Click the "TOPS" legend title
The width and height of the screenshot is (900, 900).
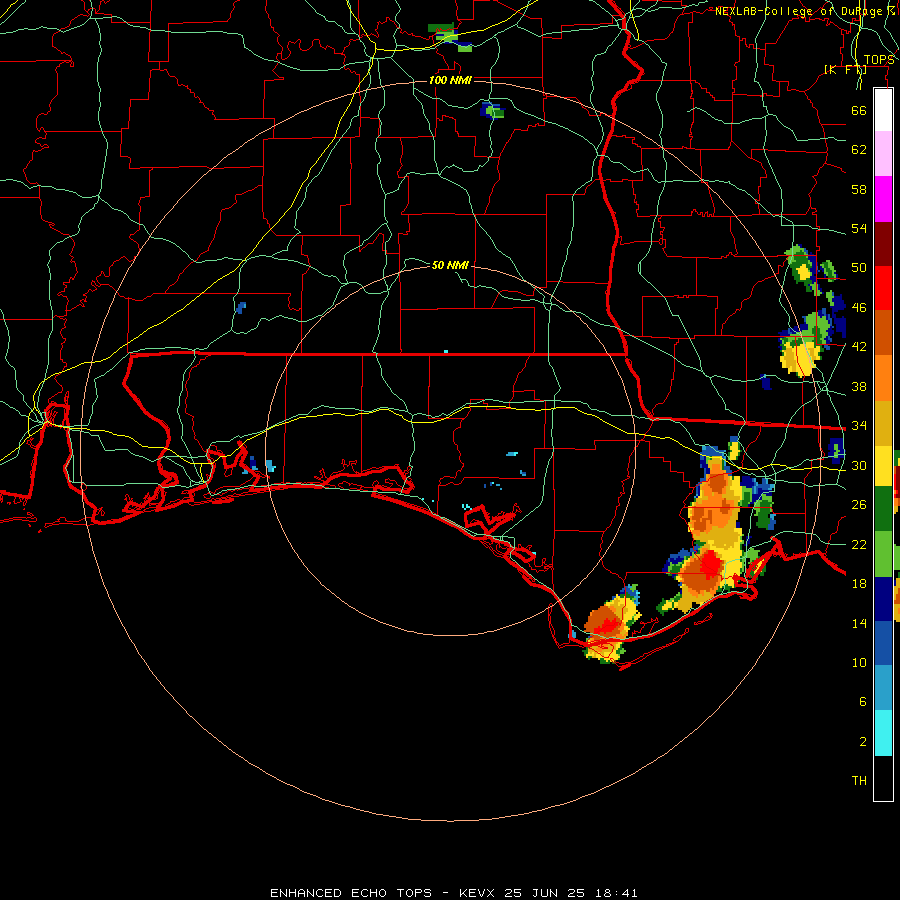[x=879, y=60]
